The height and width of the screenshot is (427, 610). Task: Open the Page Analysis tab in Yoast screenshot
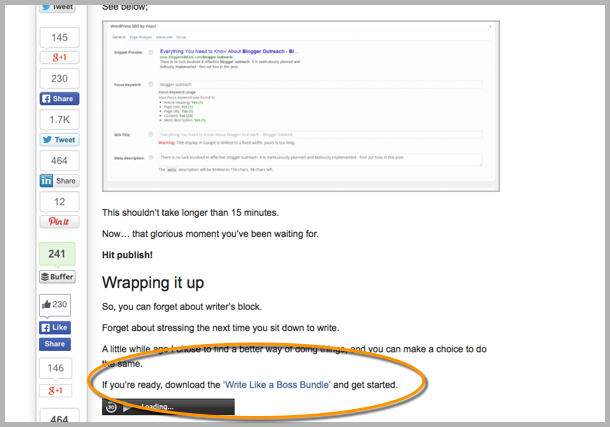141,37
